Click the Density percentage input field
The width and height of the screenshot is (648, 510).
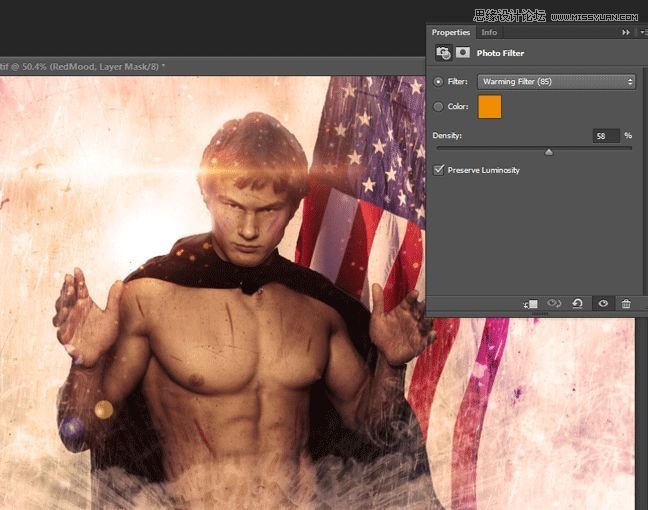(606, 136)
